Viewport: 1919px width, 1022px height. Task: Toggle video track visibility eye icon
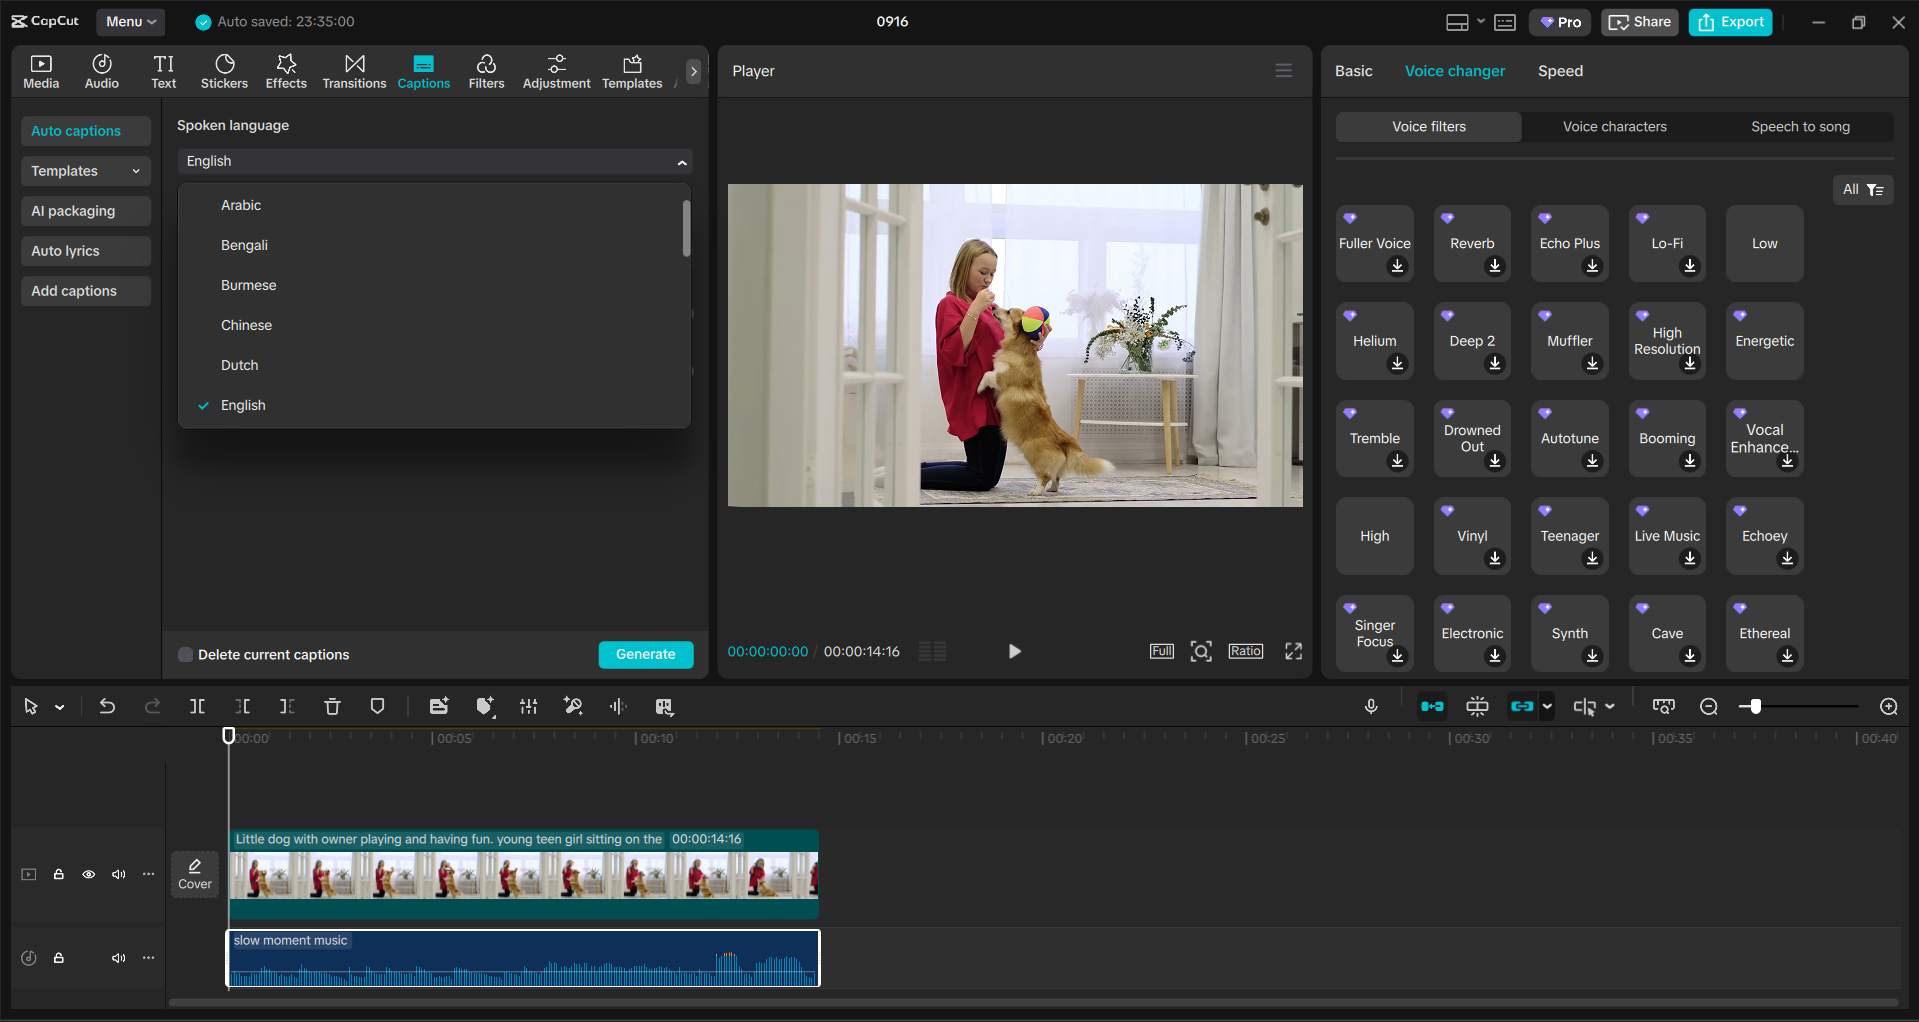(89, 875)
